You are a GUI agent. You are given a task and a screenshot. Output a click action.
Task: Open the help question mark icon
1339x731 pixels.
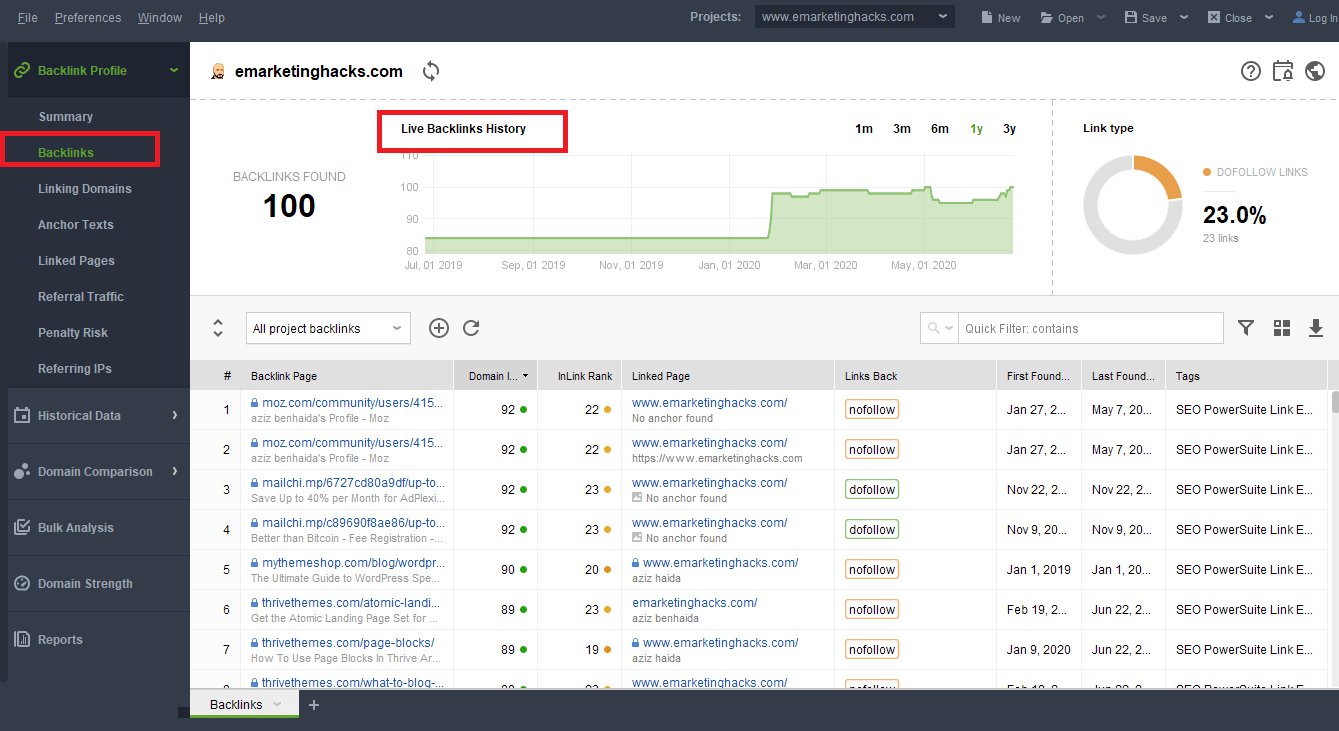point(1251,71)
